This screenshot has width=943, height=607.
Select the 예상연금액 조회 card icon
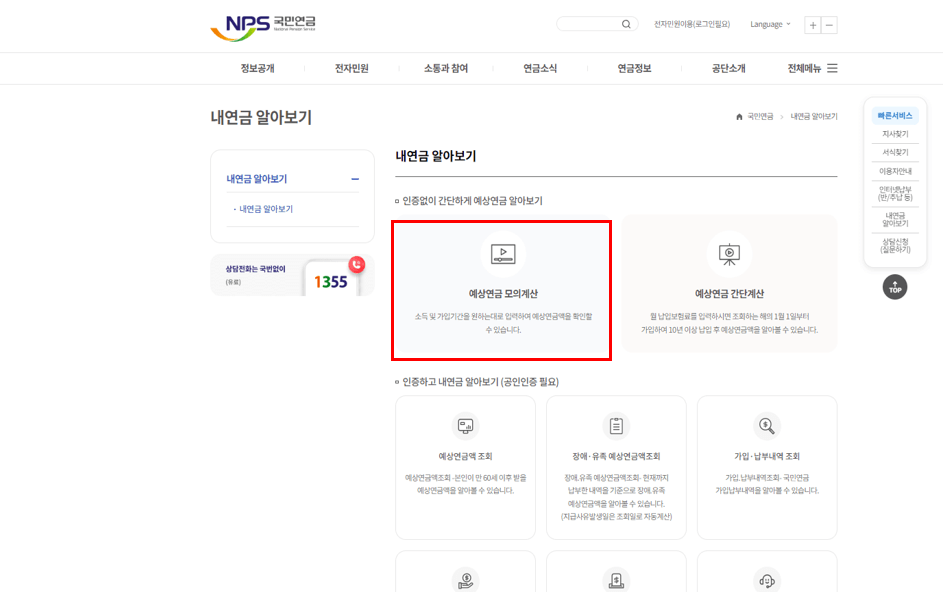click(x=465, y=426)
